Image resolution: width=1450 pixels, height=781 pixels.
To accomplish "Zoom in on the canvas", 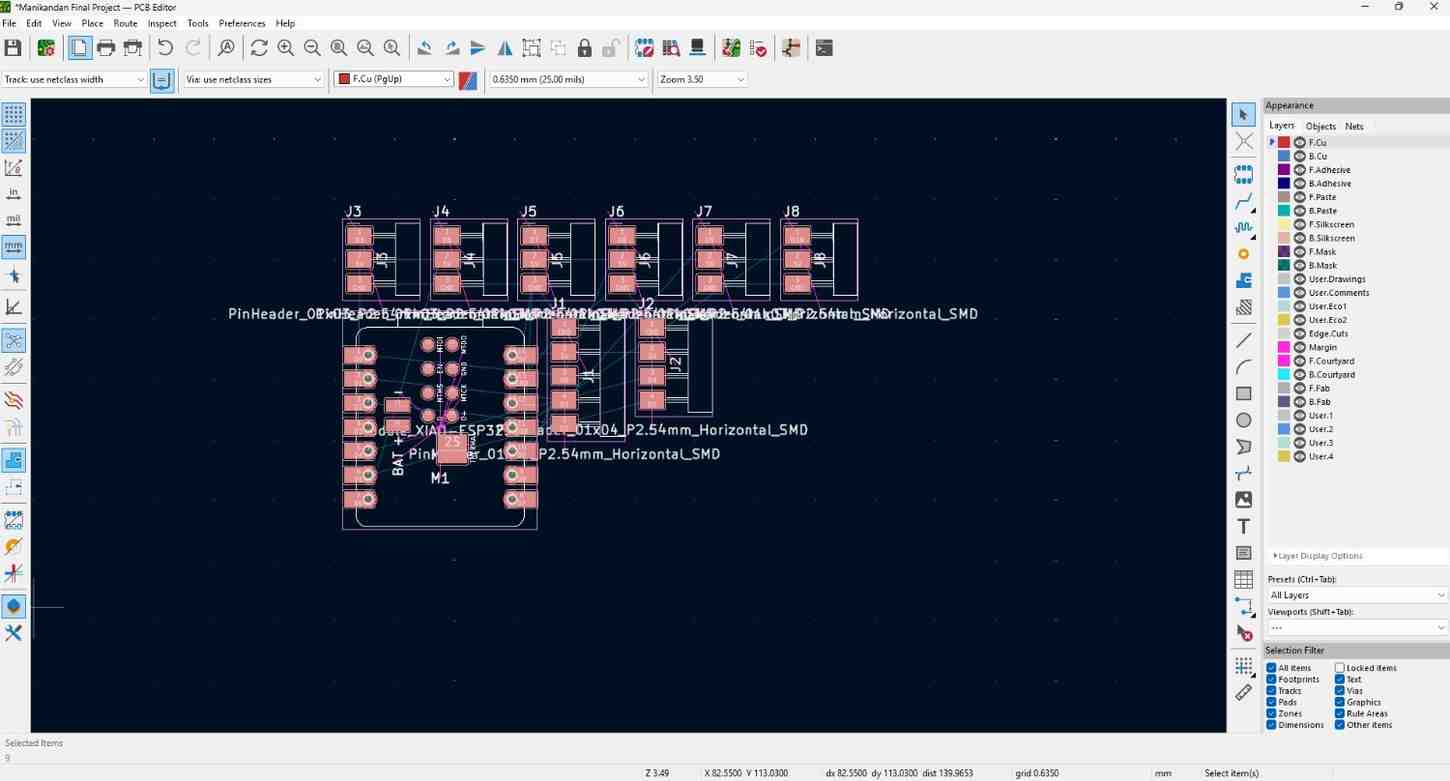I will tap(286, 48).
